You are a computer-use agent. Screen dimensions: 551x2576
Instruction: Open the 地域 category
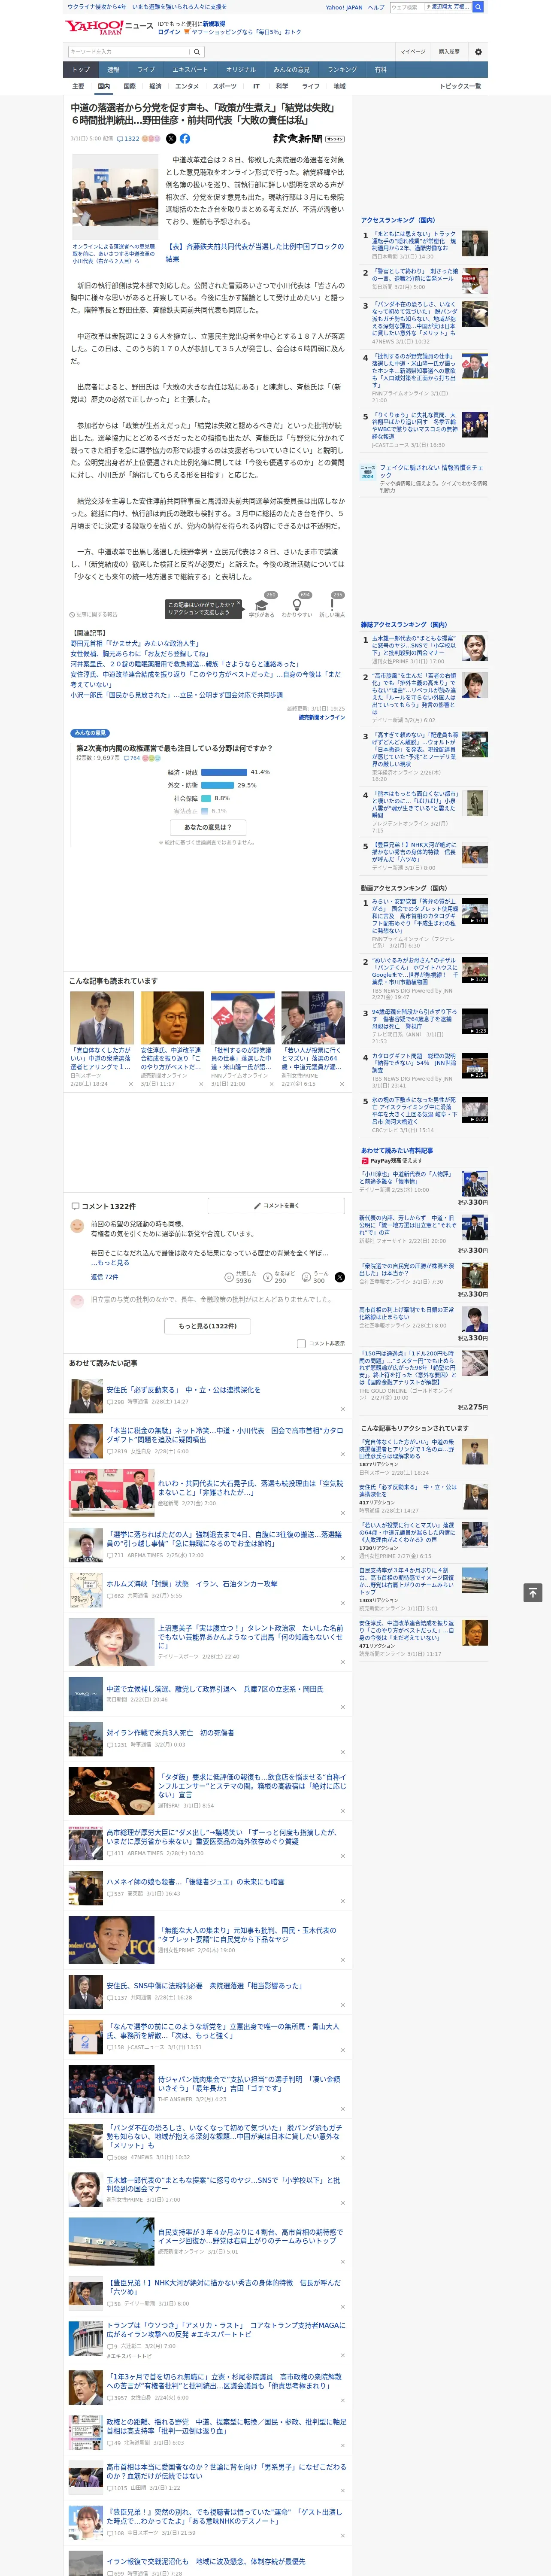339,86
